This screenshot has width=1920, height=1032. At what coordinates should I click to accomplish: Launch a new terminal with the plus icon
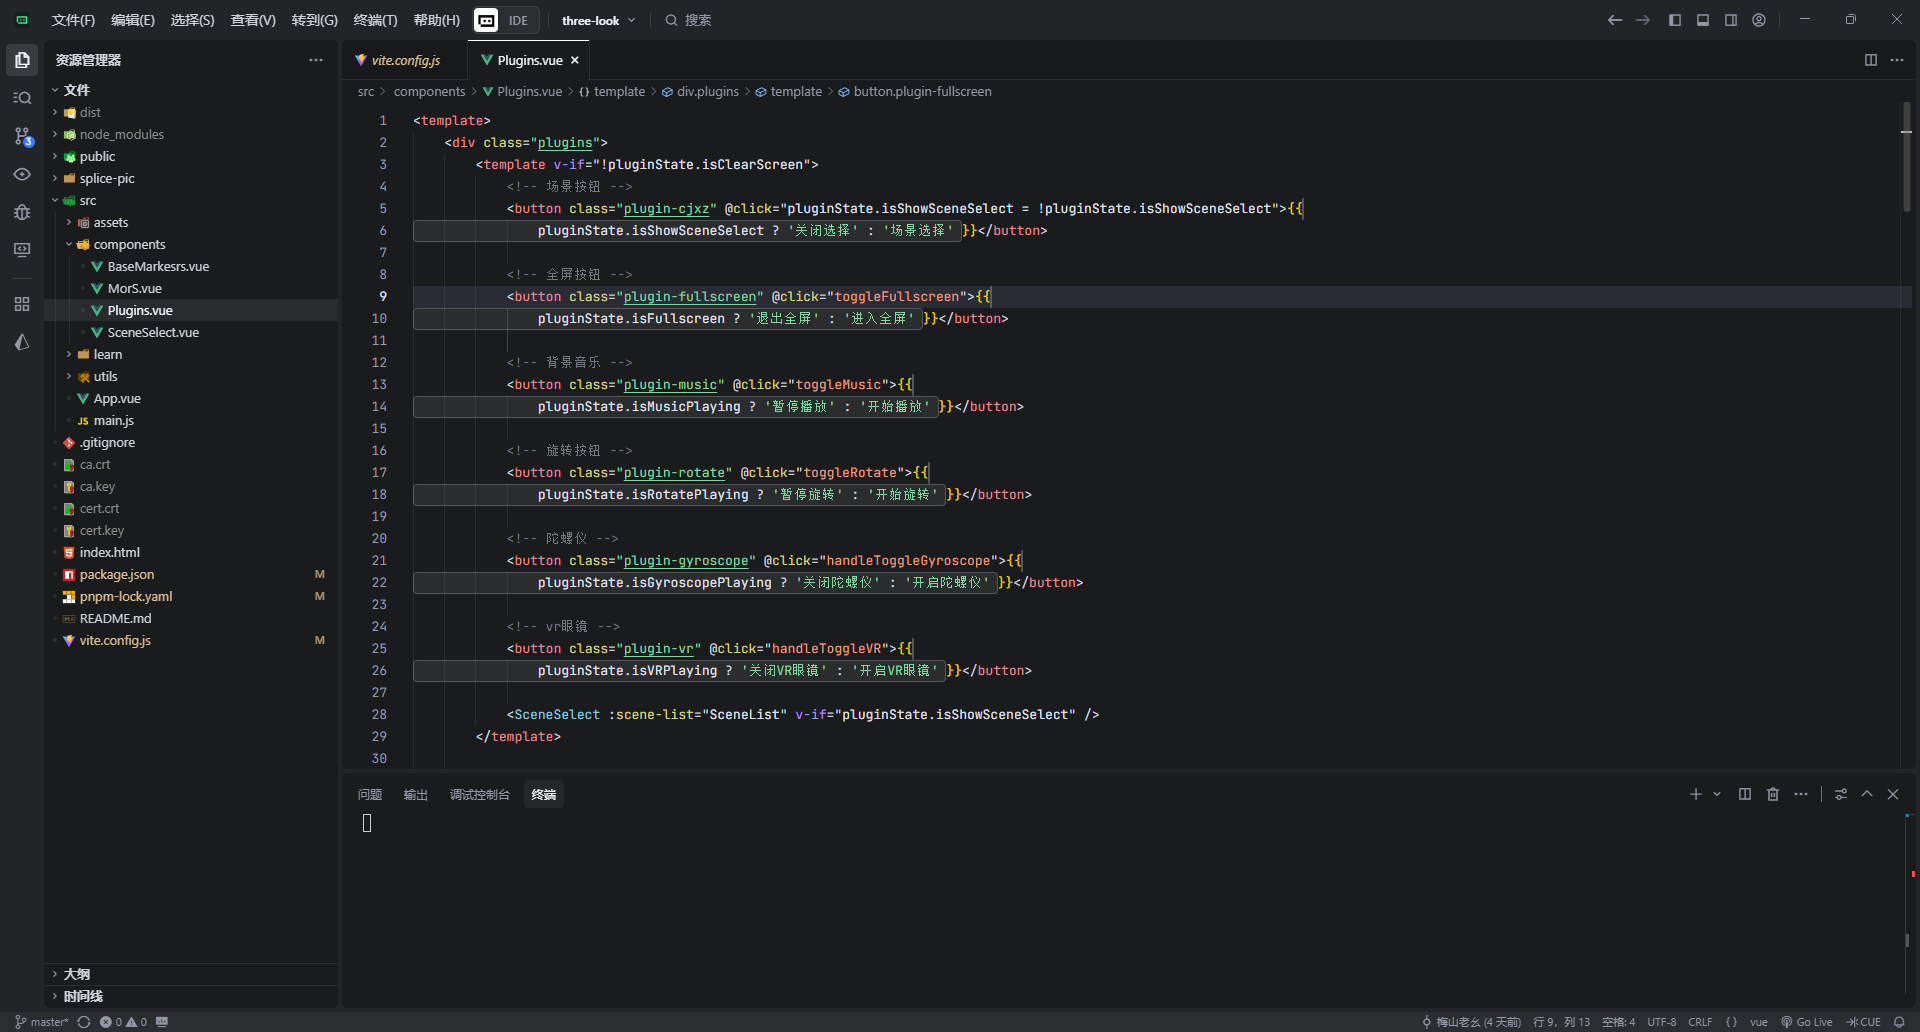pos(1694,794)
